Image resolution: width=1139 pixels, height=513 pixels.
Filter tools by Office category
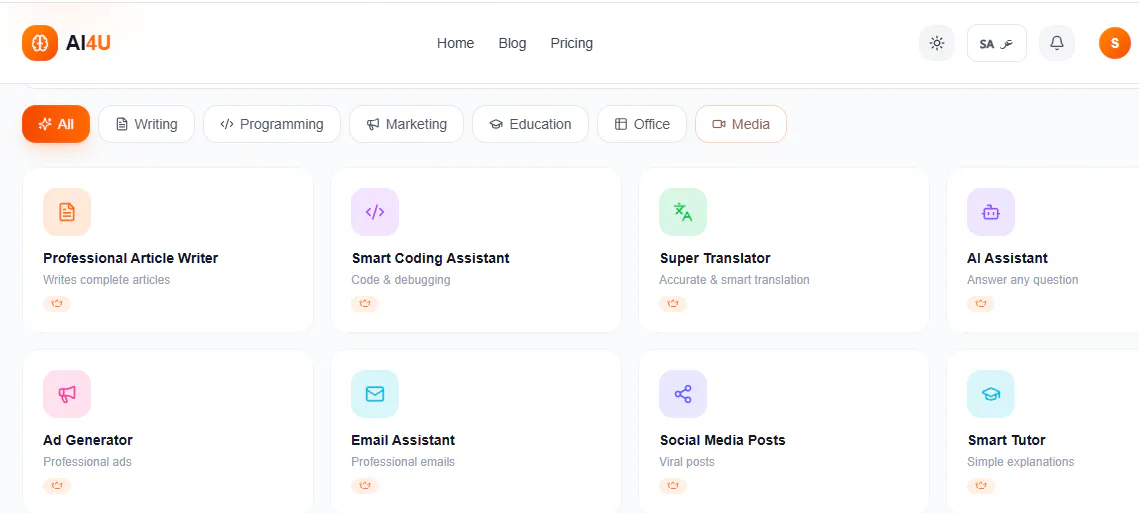pyautogui.click(x=642, y=124)
